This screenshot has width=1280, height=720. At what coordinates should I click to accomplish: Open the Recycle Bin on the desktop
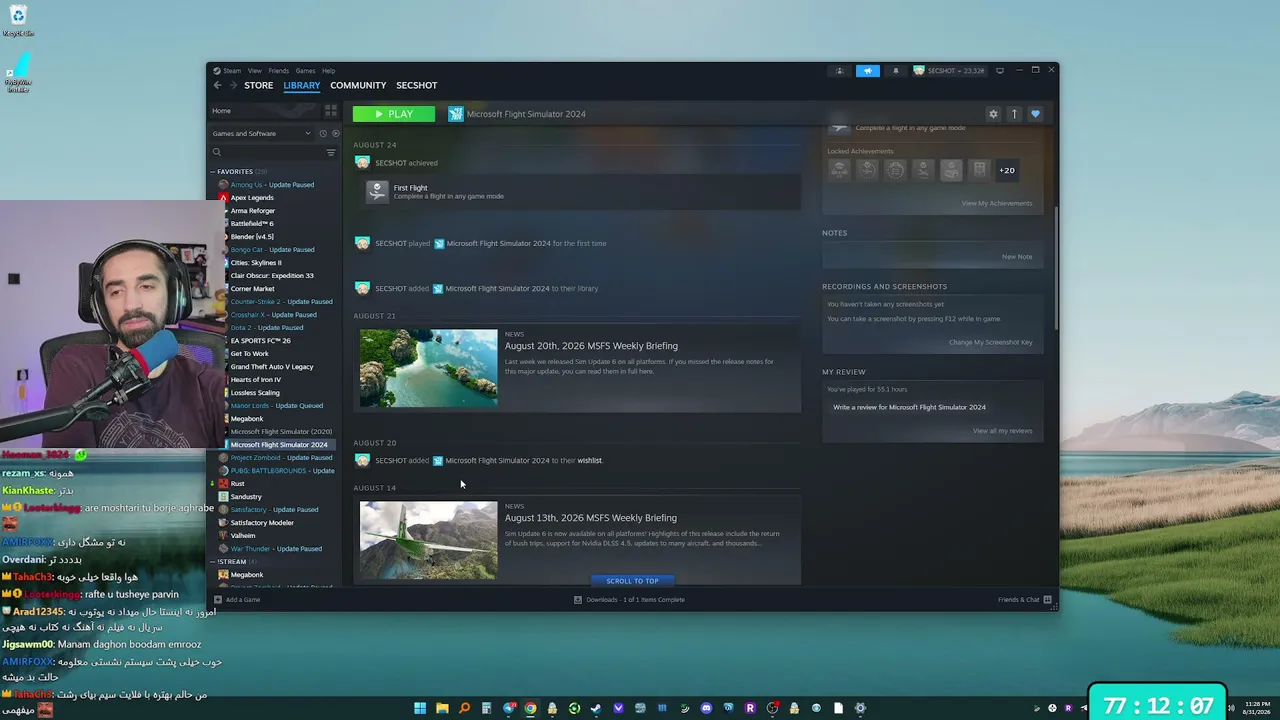tap(18, 20)
